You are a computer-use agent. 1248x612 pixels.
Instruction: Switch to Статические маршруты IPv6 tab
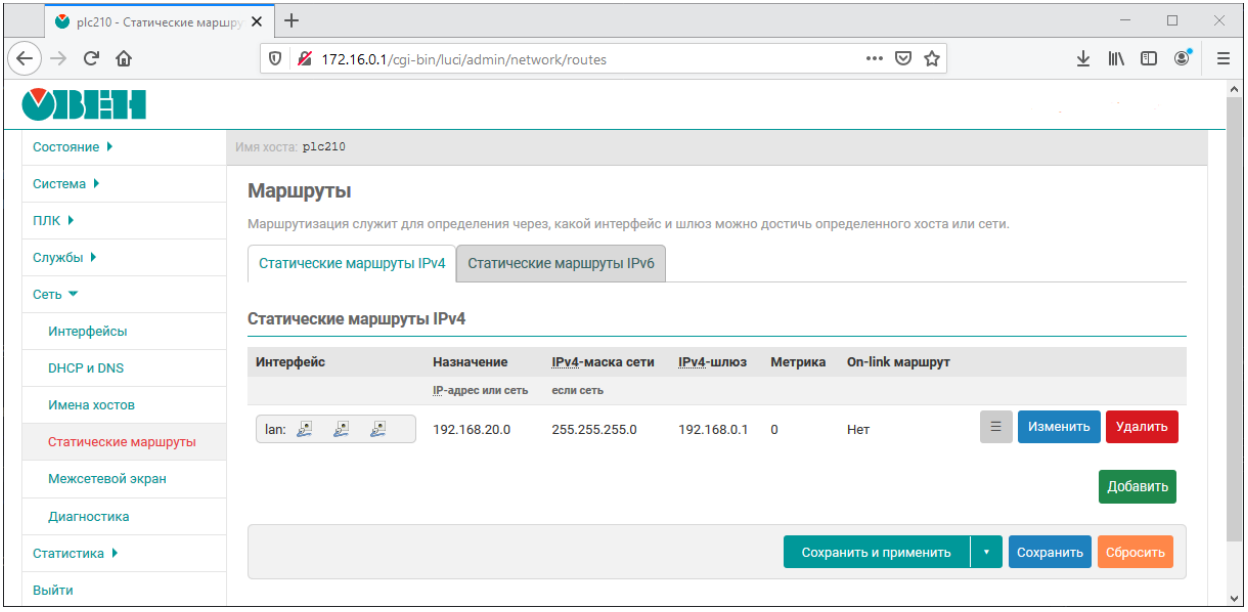click(560, 264)
